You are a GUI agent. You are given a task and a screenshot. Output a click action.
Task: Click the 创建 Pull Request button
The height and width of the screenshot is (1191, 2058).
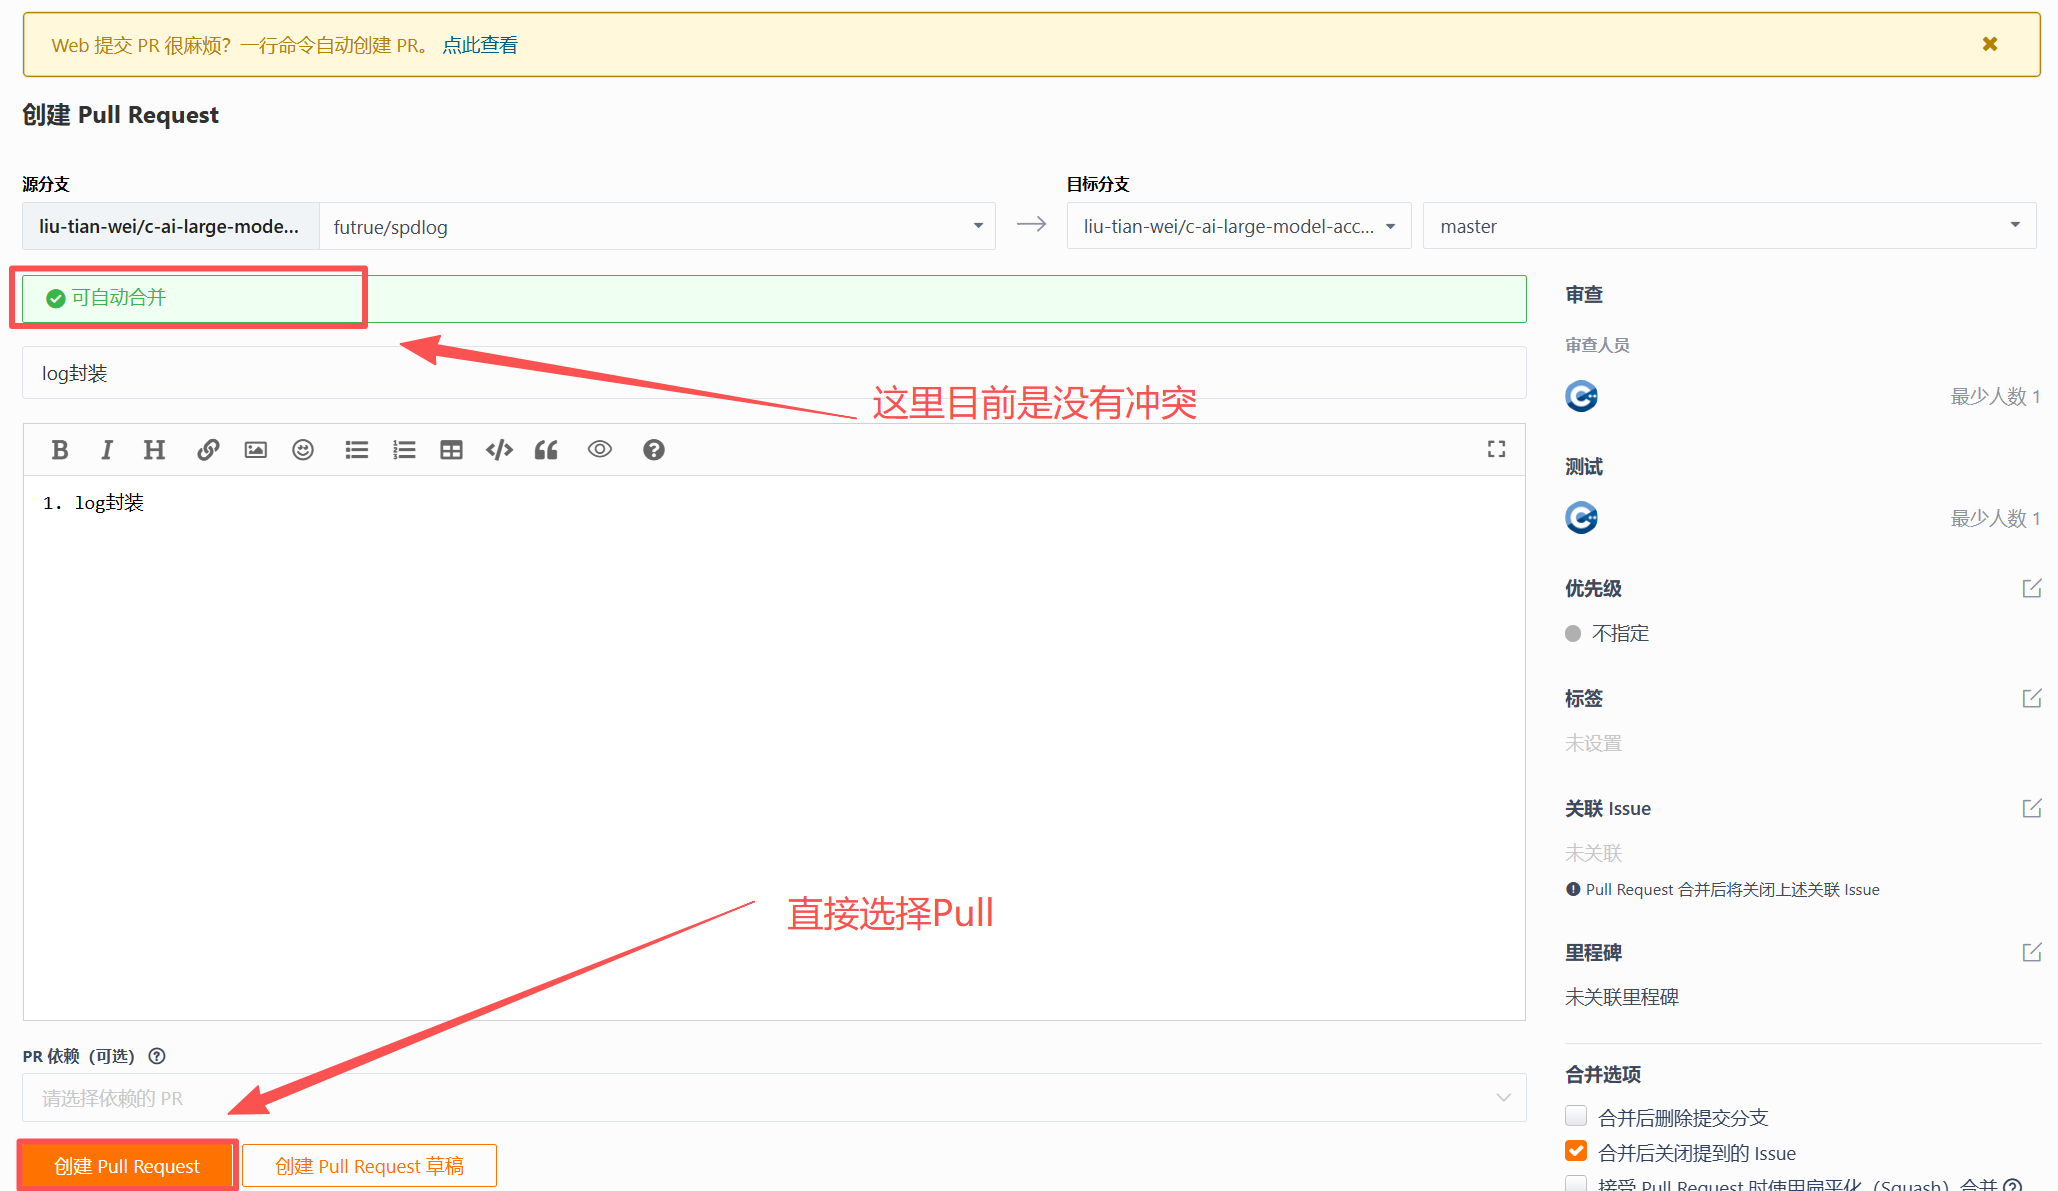tap(127, 1166)
